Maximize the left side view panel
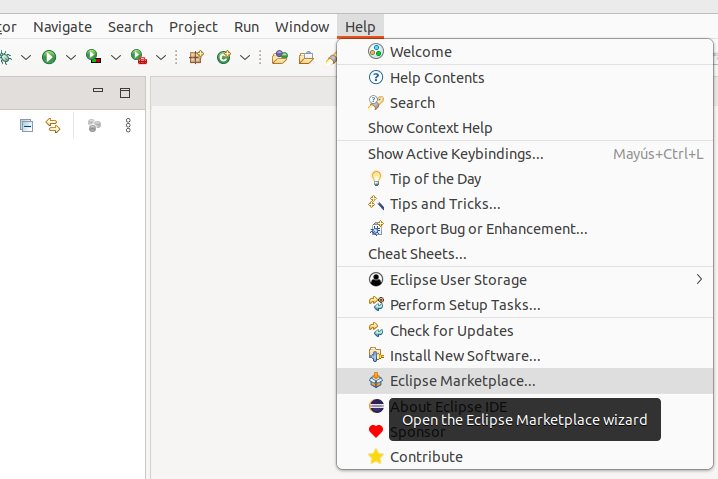This screenshot has width=718, height=479. (125, 93)
